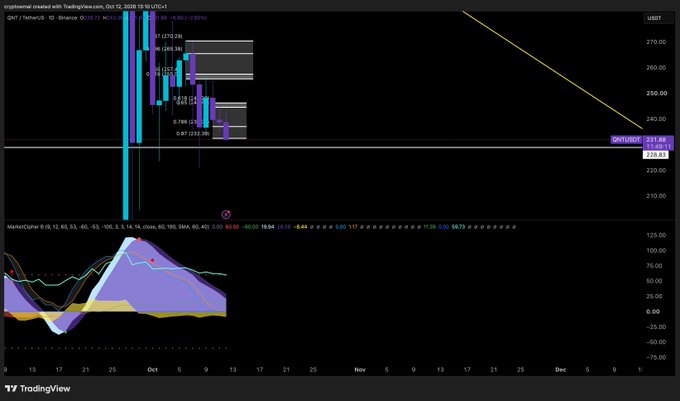This screenshot has width=680, height=401.
Task: Click the 125.00 indicator scale label
Action: click(x=656, y=235)
